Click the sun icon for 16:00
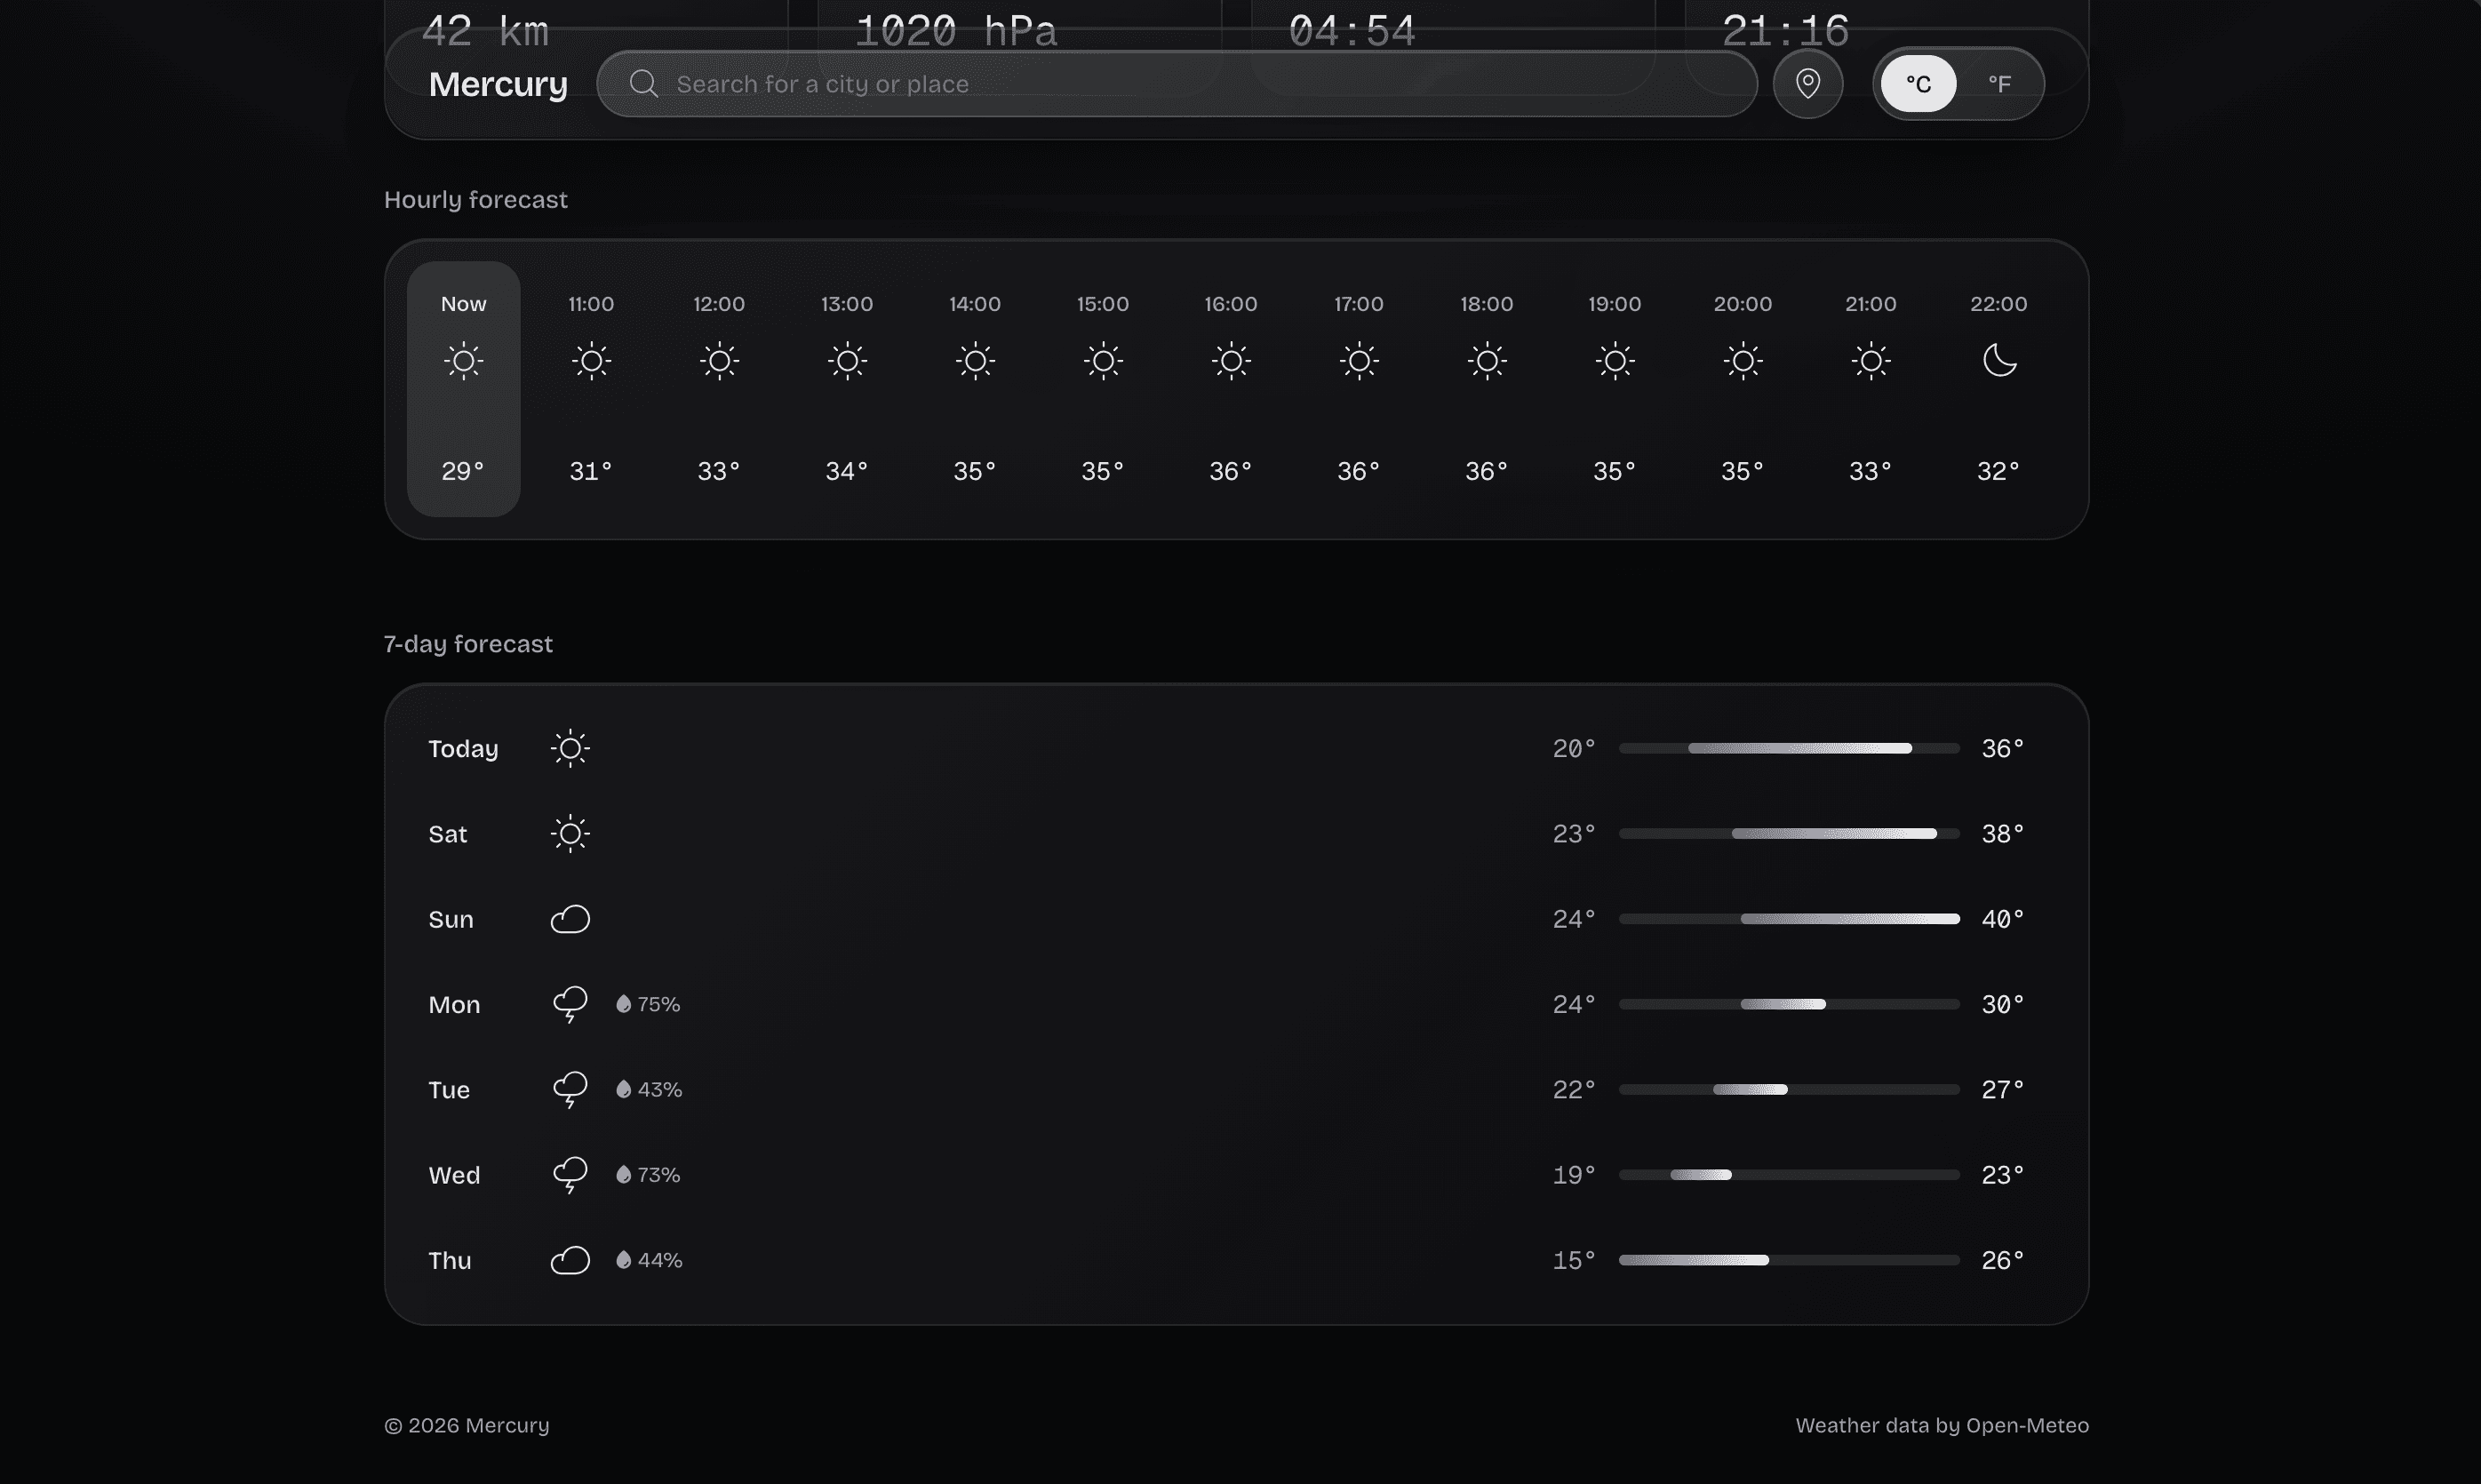 pos(1231,361)
